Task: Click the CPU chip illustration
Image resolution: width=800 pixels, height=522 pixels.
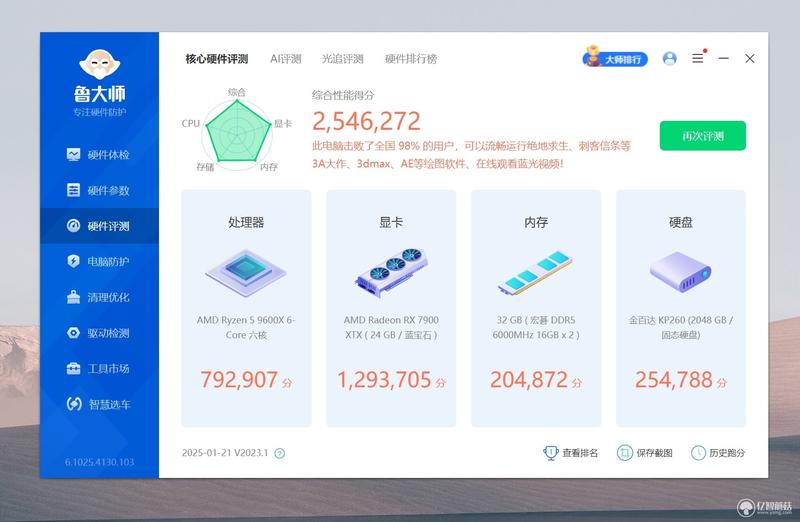Action: tap(246, 272)
